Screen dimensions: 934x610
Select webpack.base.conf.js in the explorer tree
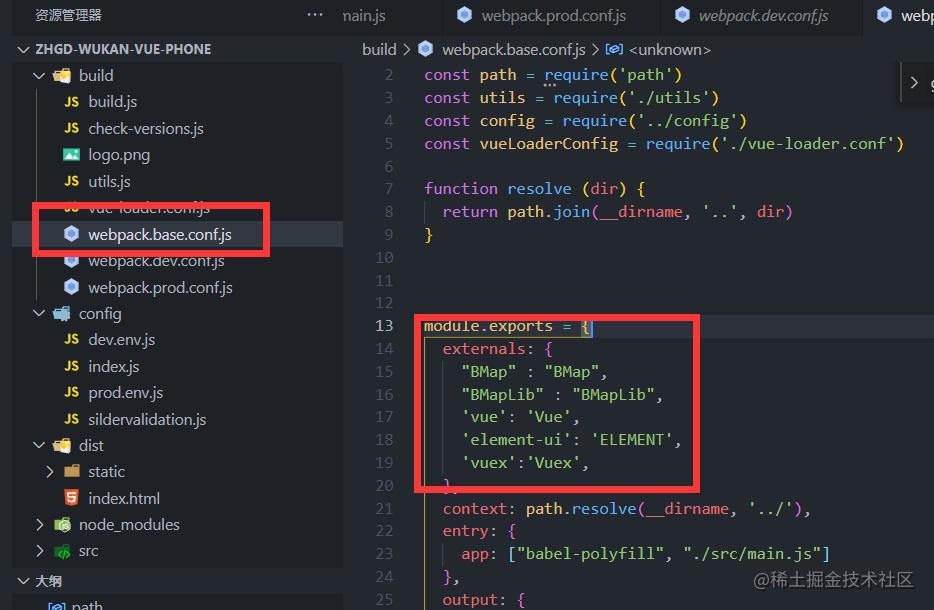(160, 235)
